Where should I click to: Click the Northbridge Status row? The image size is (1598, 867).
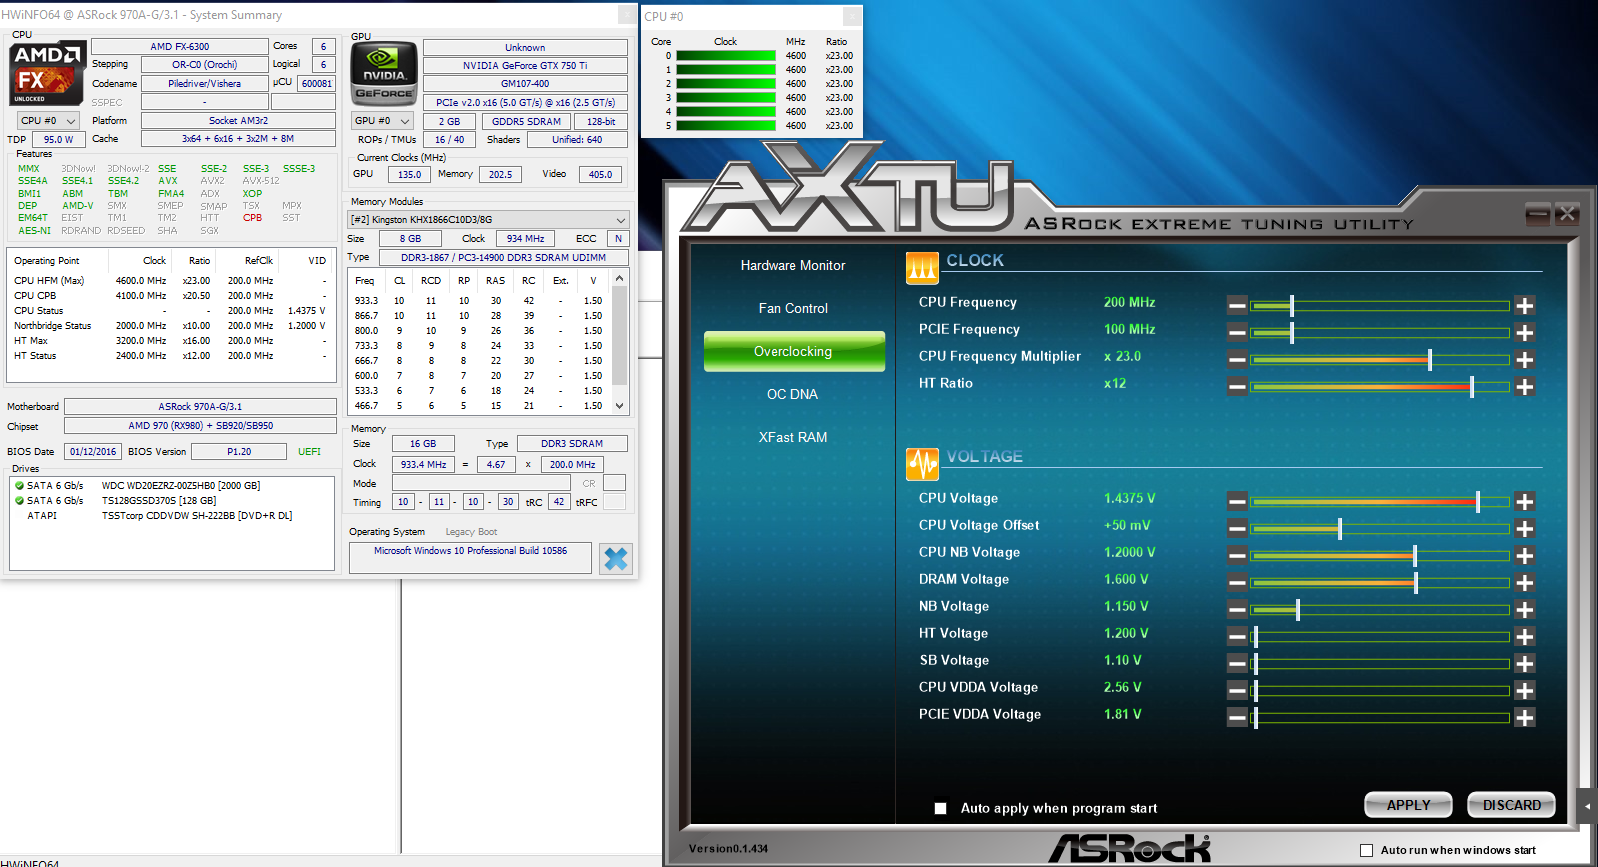coord(170,326)
